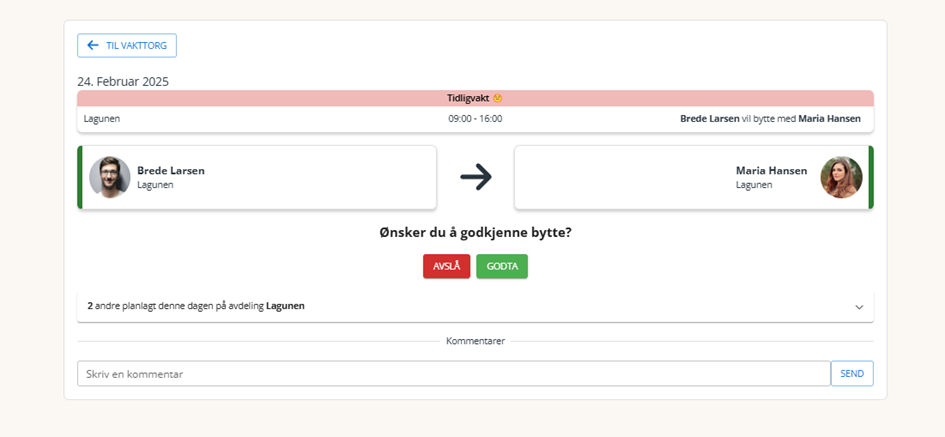Click SEND to post the comment

[852, 374]
